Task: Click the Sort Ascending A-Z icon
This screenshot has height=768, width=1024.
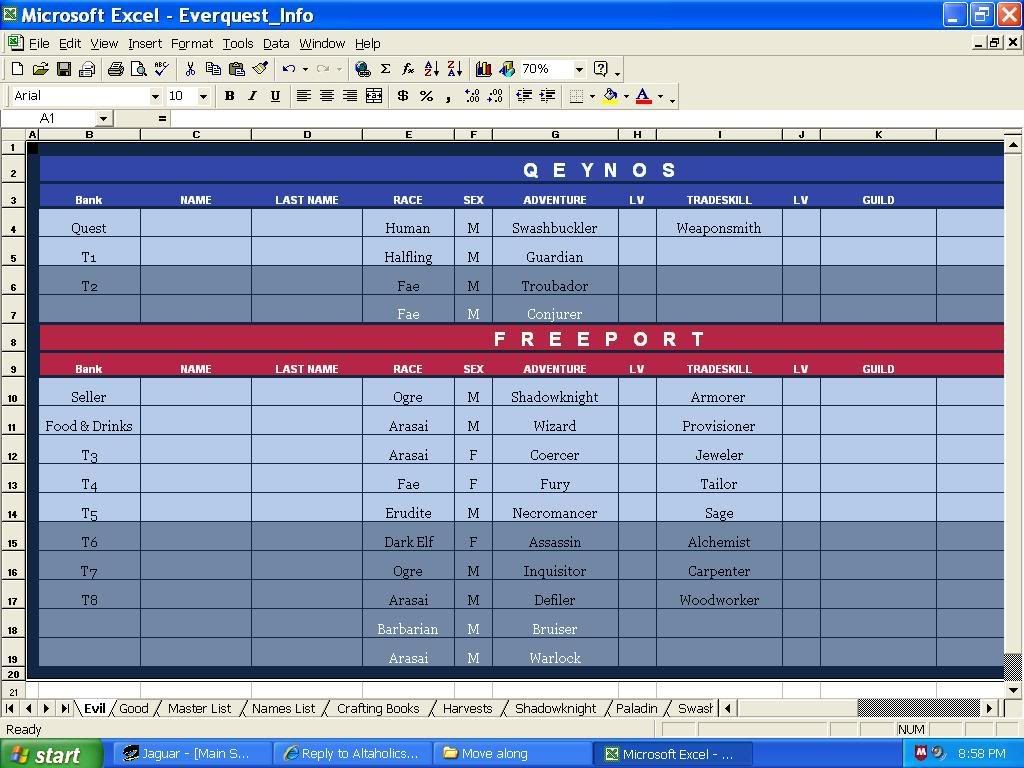Action: tap(432, 69)
